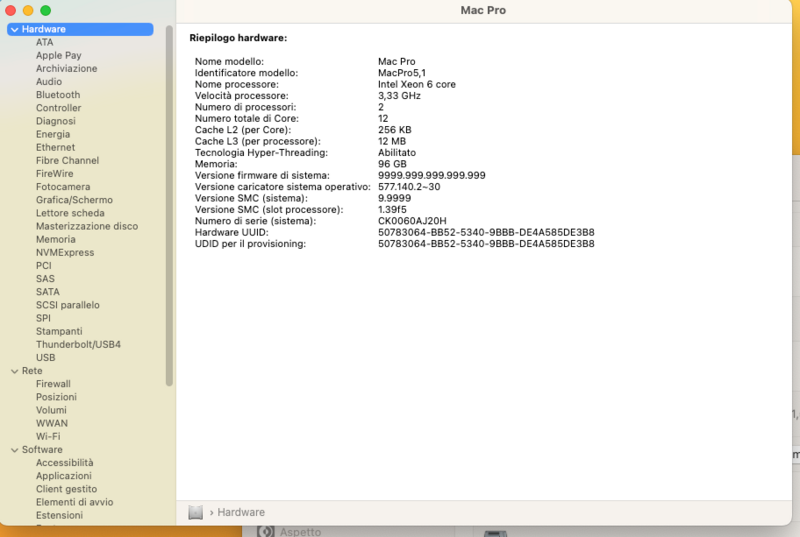Select Thunderbolt/USB4 in sidebar

point(78,344)
